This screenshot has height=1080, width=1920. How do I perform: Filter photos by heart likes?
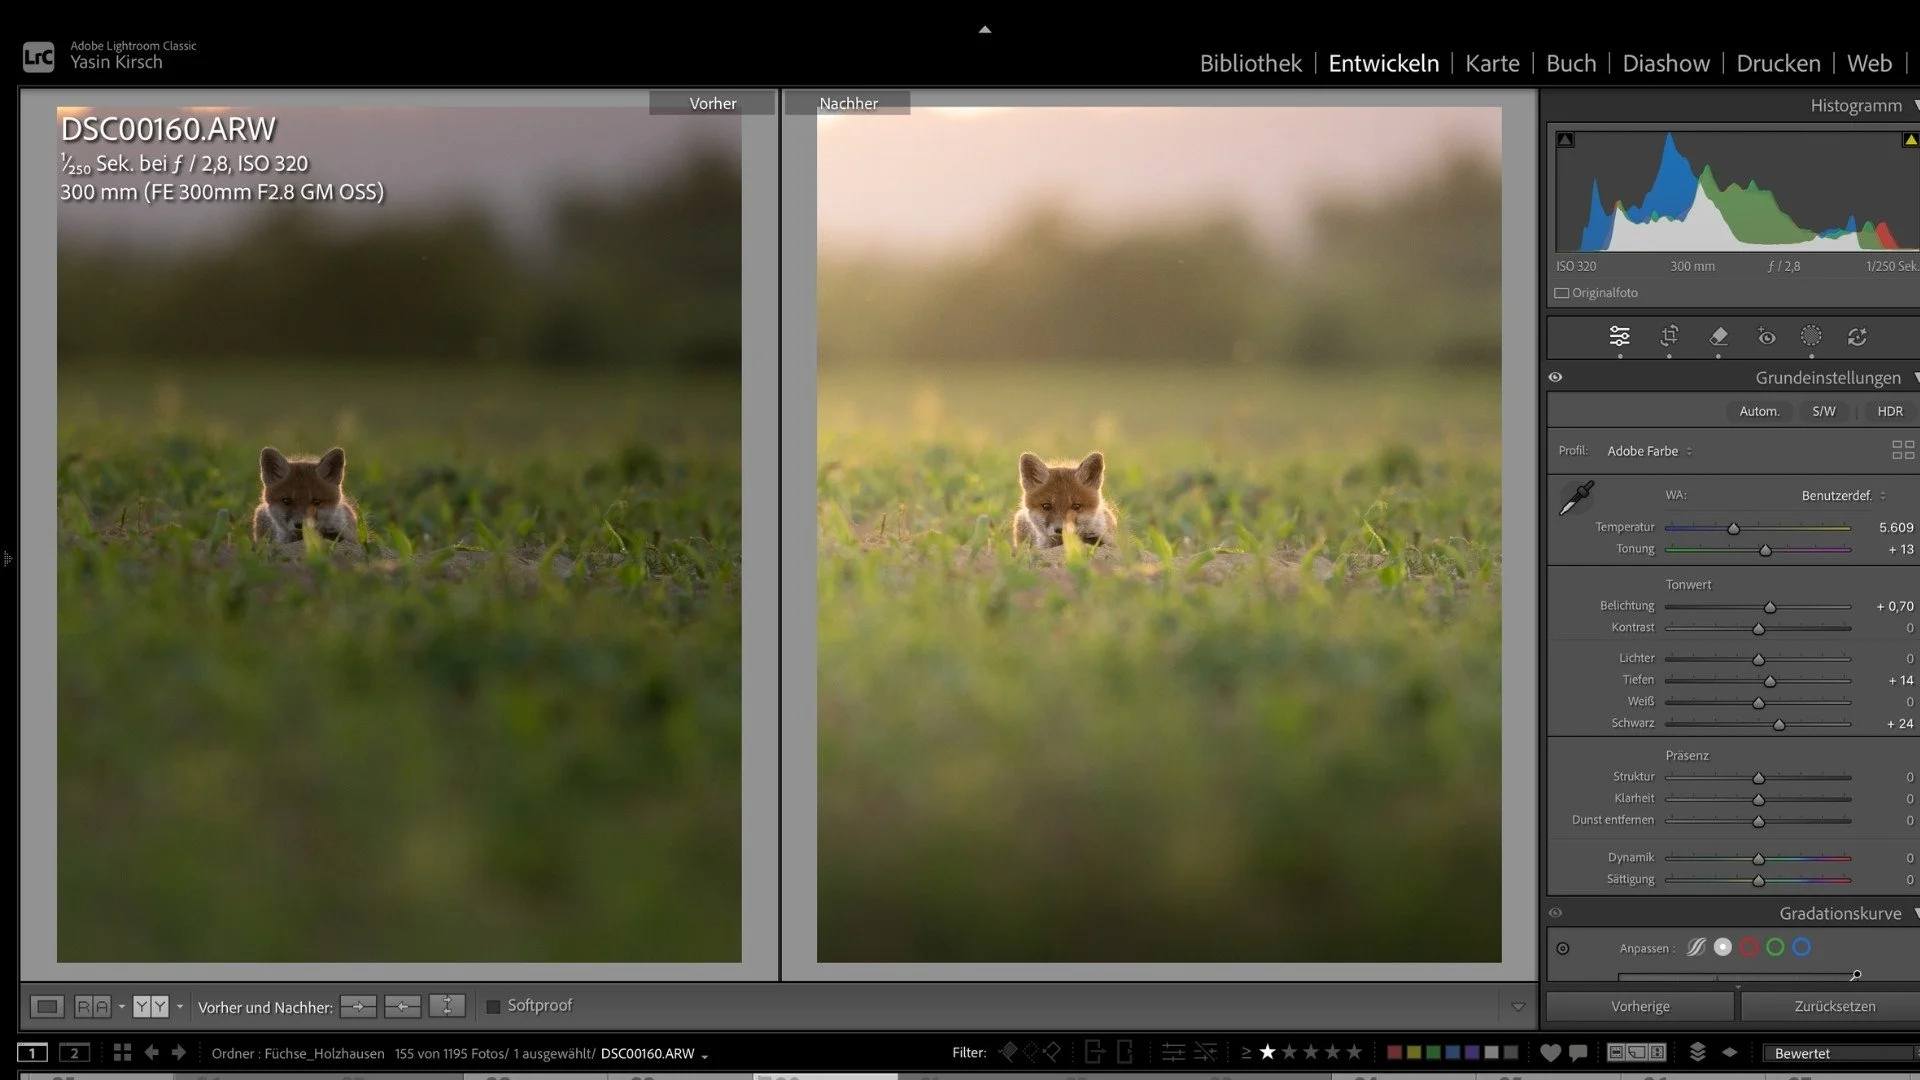pyautogui.click(x=1550, y=1052)
